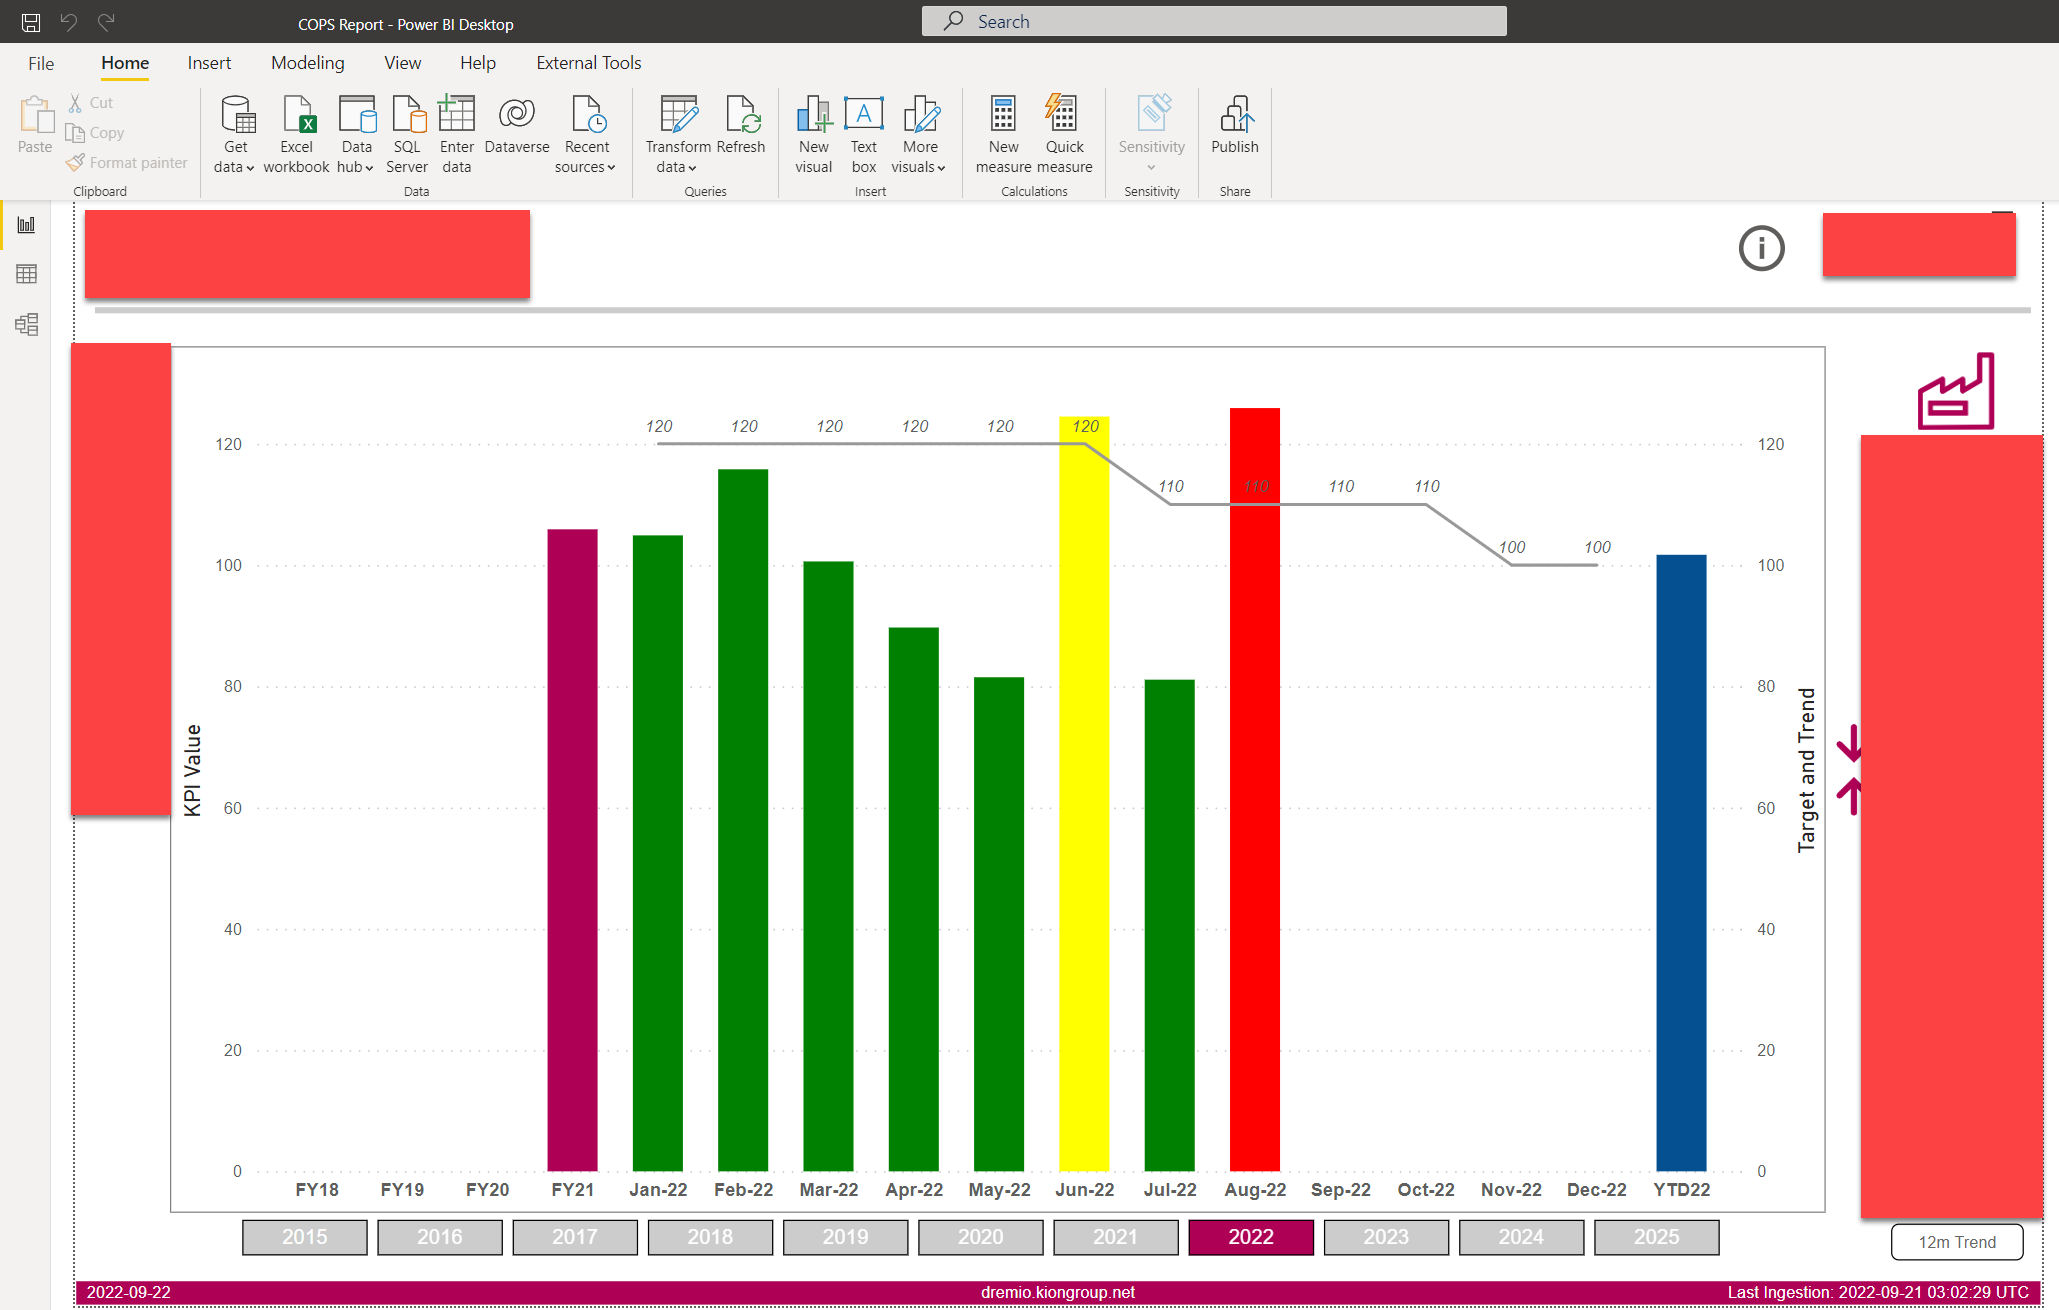Select the 2015 year button
The height and width of the screenshot is (1310, 2059).
(305, 1237)
